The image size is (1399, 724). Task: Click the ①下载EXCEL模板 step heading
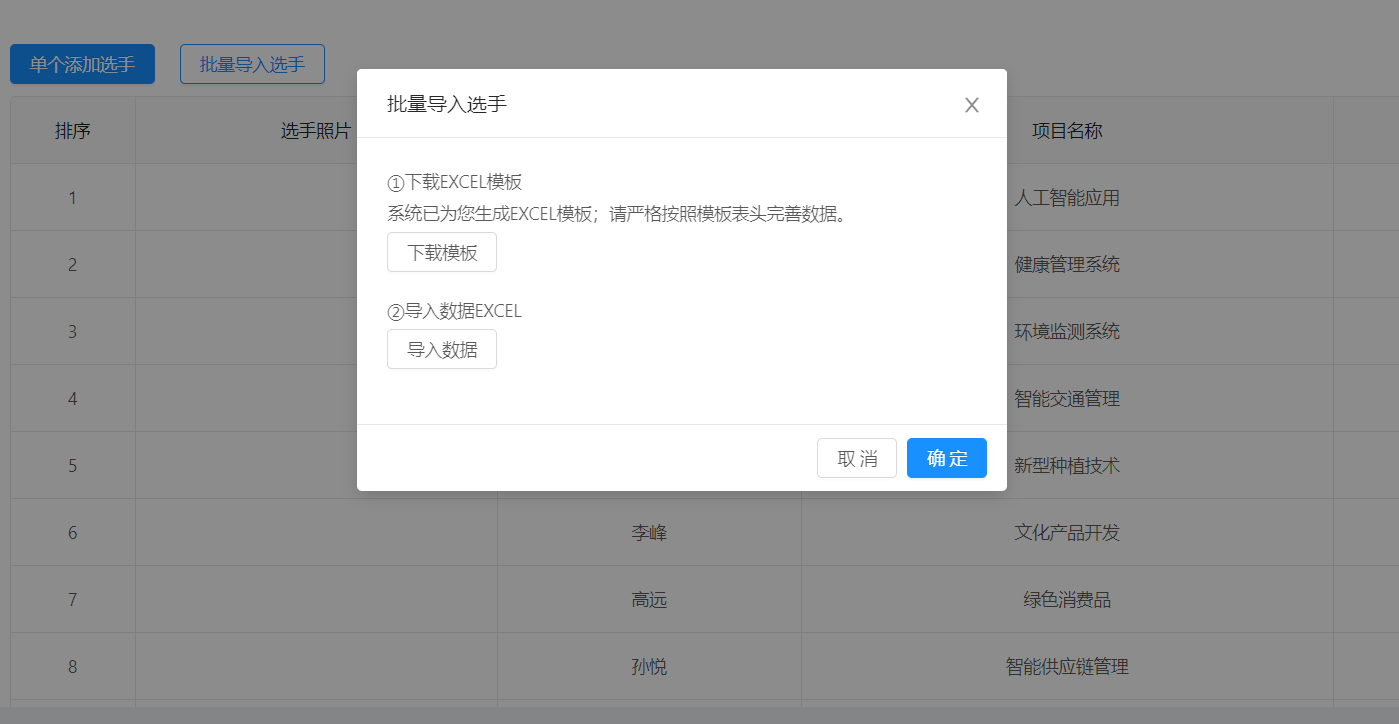455,182
